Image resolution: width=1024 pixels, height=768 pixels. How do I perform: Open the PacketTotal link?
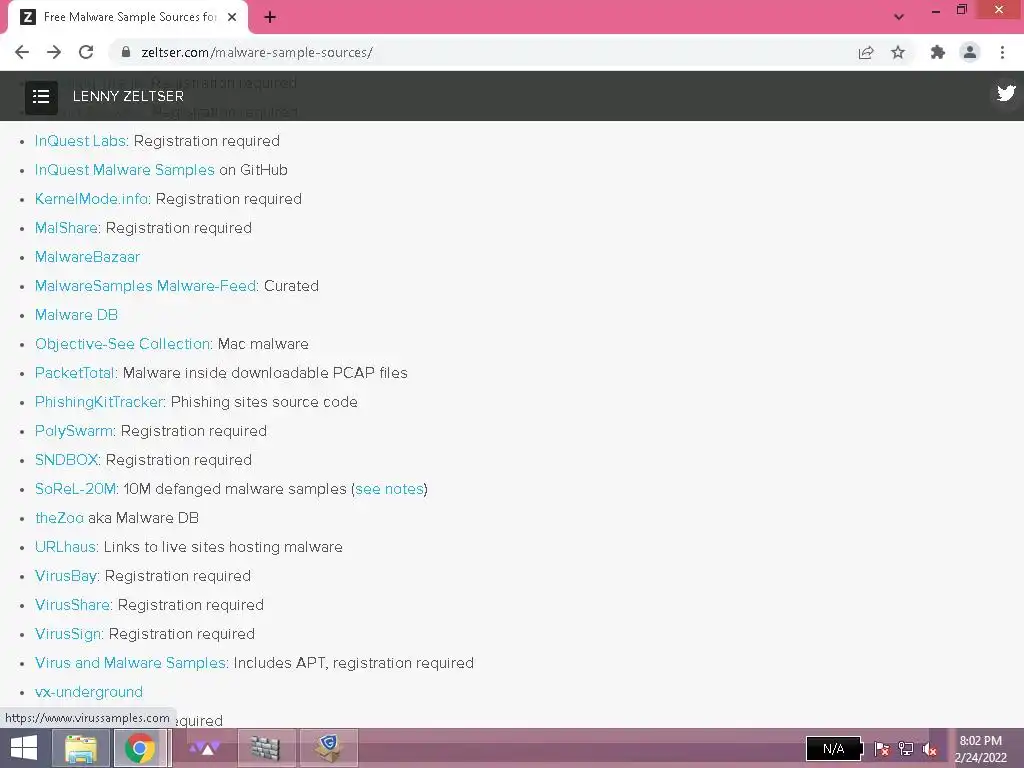pyautogui.click(x=76, y=373)
